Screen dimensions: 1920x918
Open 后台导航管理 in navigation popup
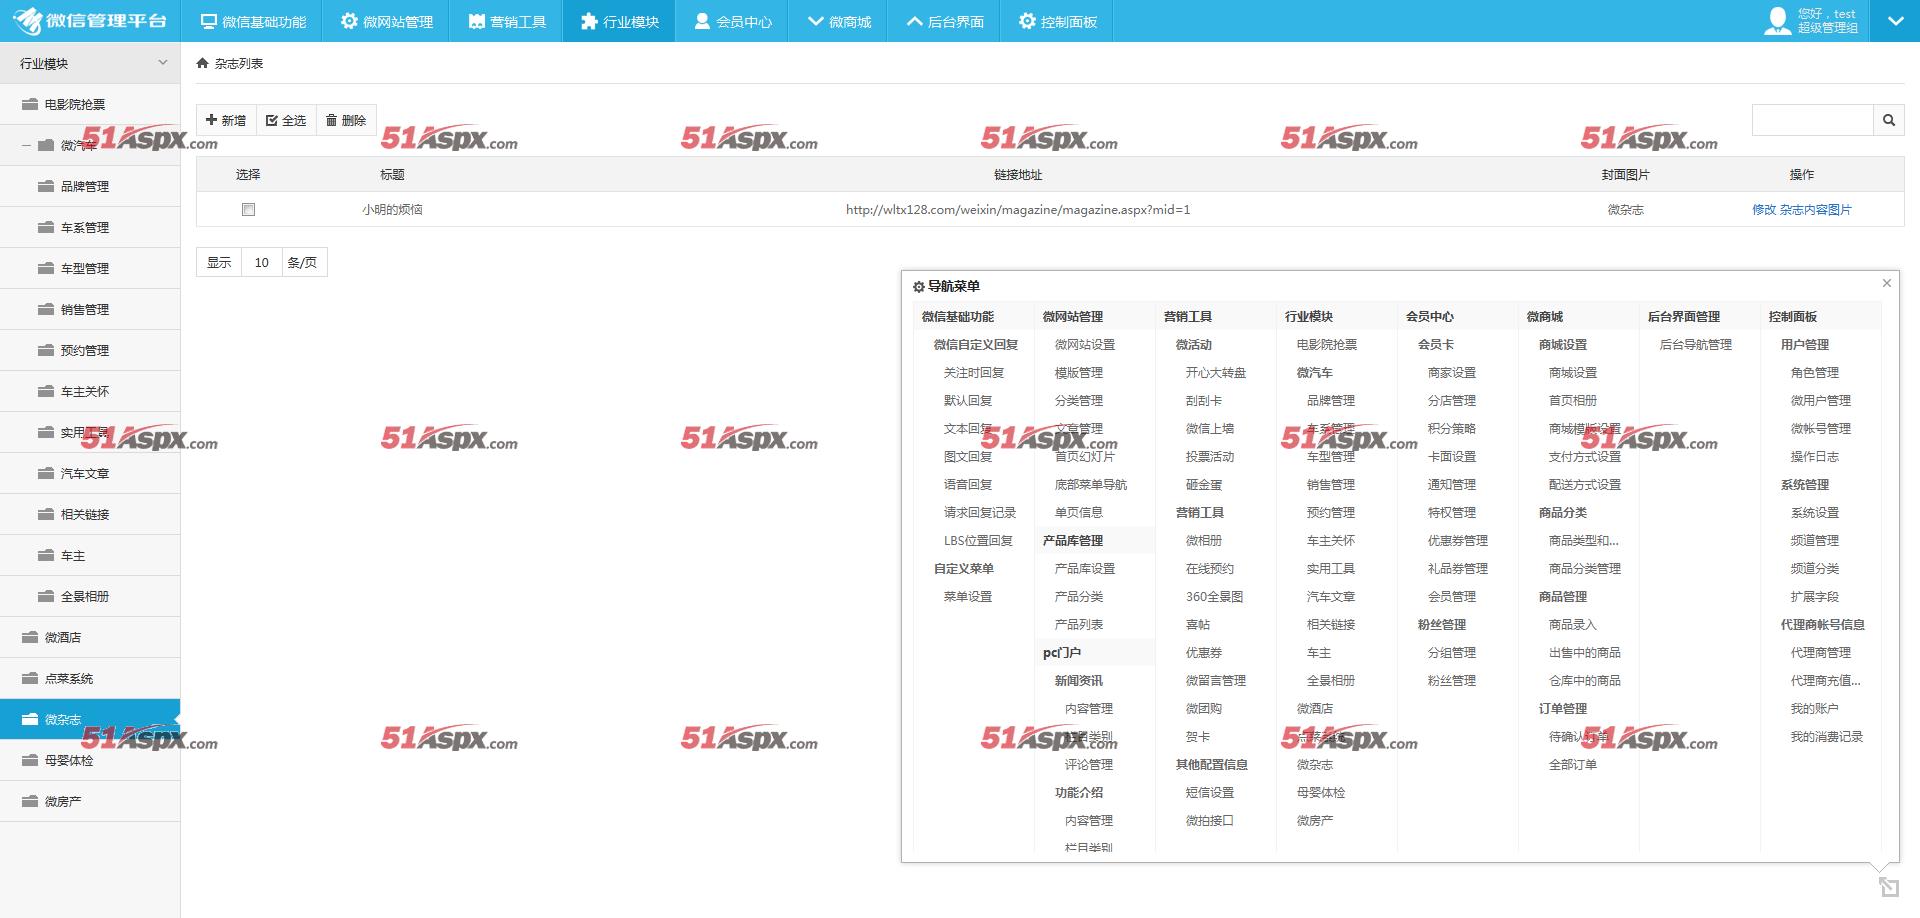pos(1696,344)
